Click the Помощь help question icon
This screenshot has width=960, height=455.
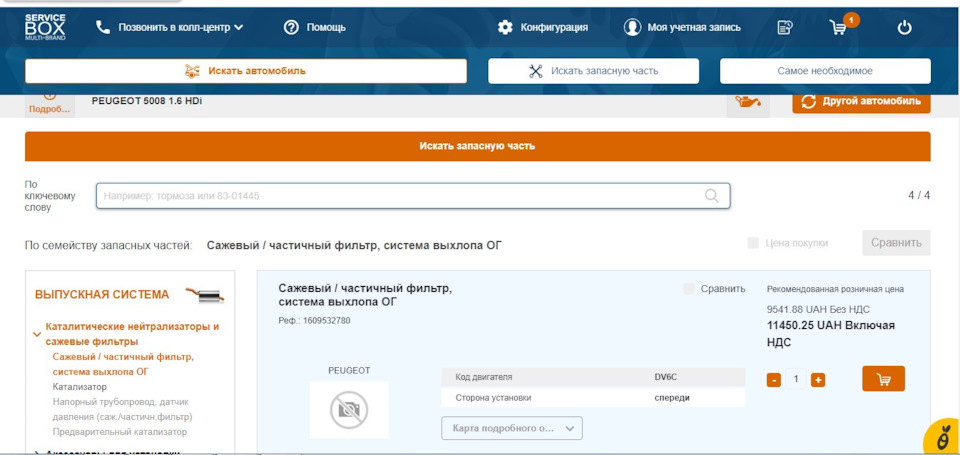291,27
